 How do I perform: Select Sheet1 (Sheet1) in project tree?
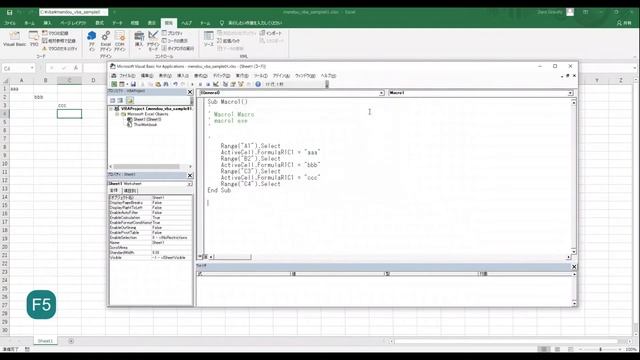144,120
